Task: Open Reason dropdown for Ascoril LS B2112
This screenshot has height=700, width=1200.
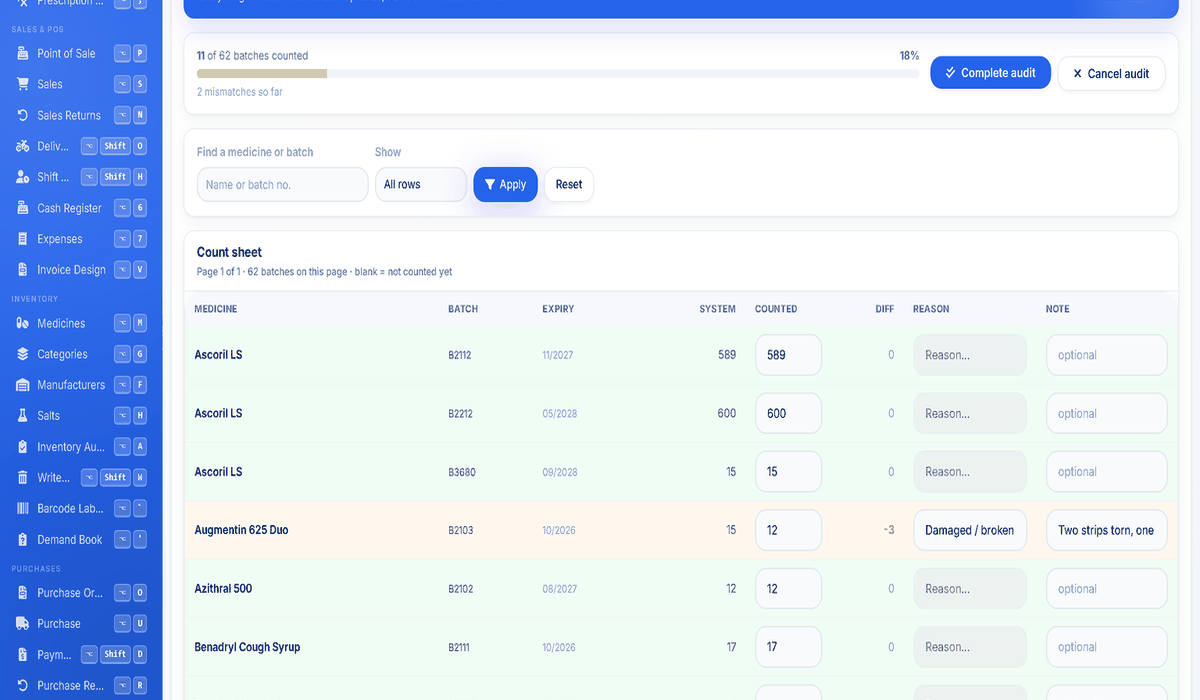Action: 970,355
